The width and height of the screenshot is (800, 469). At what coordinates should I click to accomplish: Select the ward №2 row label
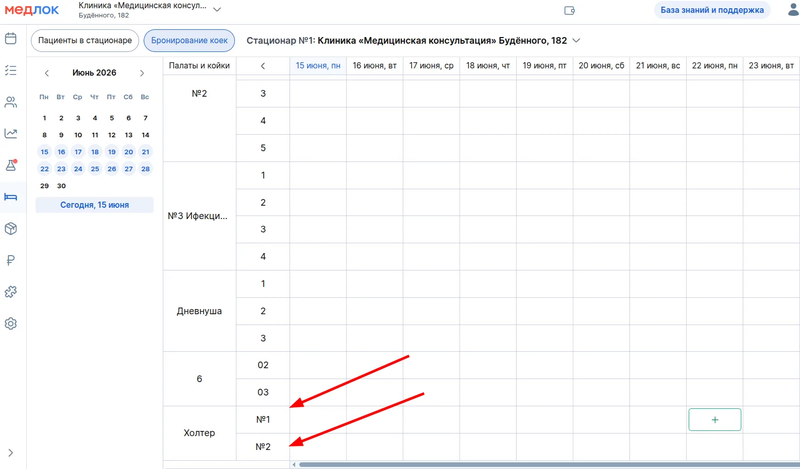(199, 93)
